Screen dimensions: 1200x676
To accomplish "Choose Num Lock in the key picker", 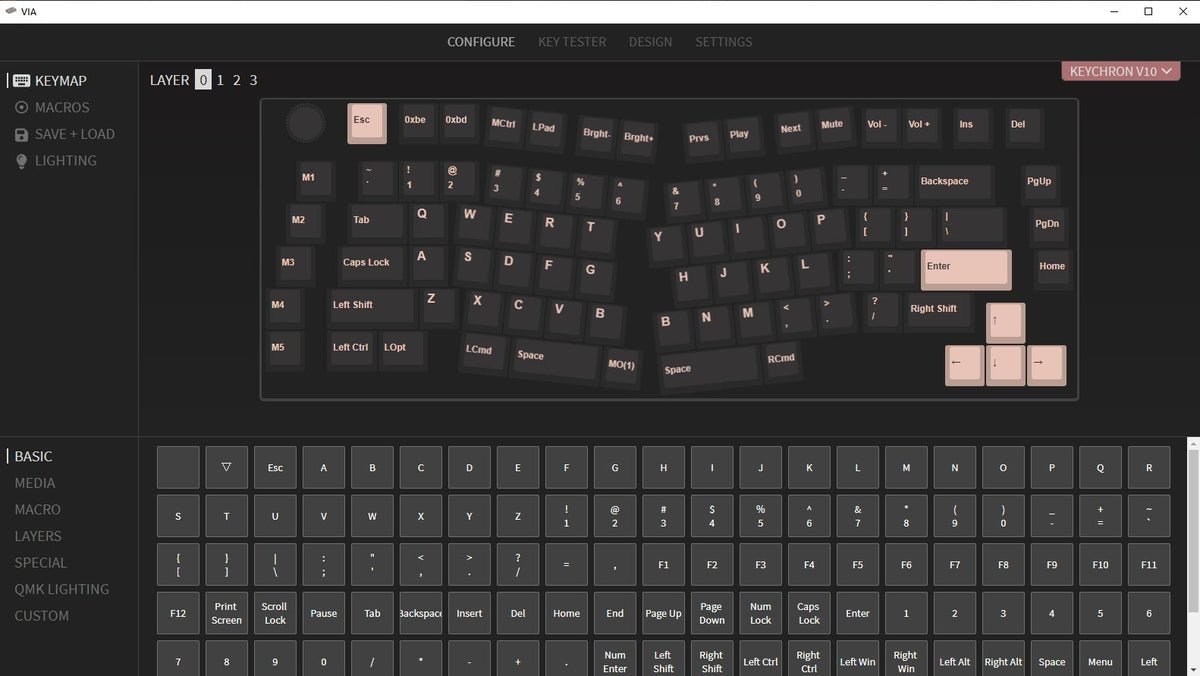I will point(760,613).
